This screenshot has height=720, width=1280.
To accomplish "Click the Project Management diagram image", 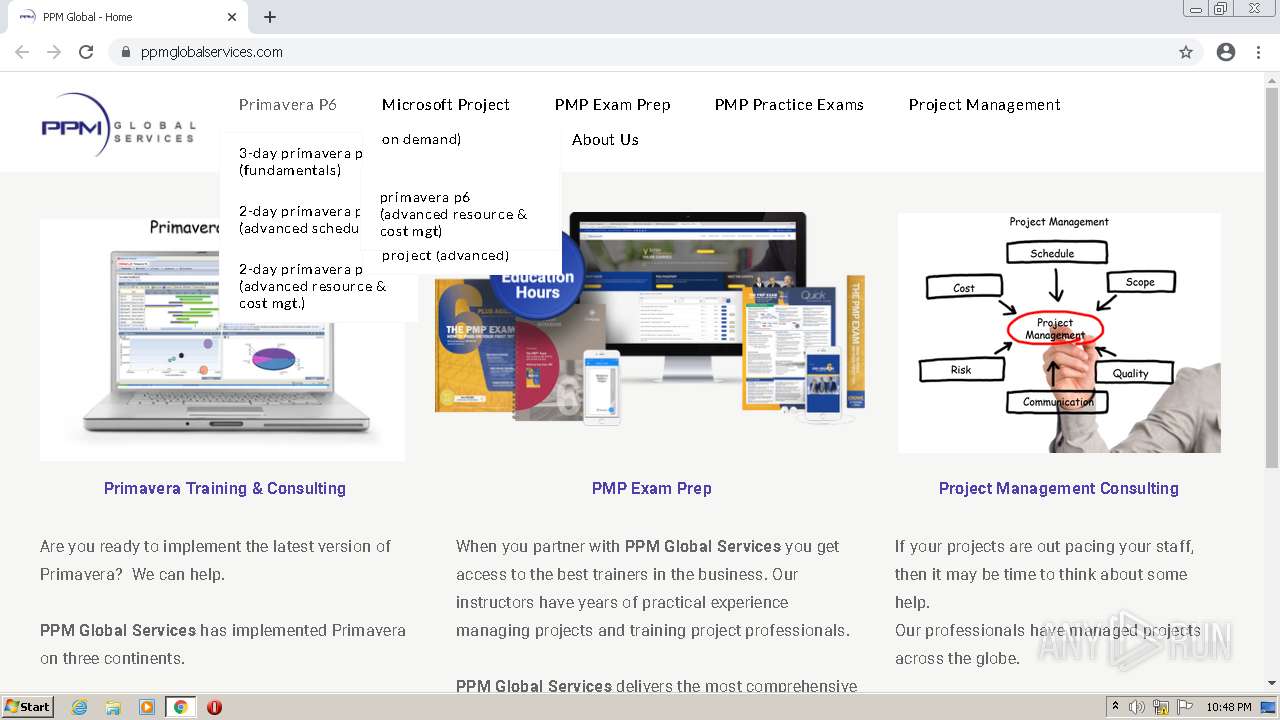I will [x=1059, y=333].
